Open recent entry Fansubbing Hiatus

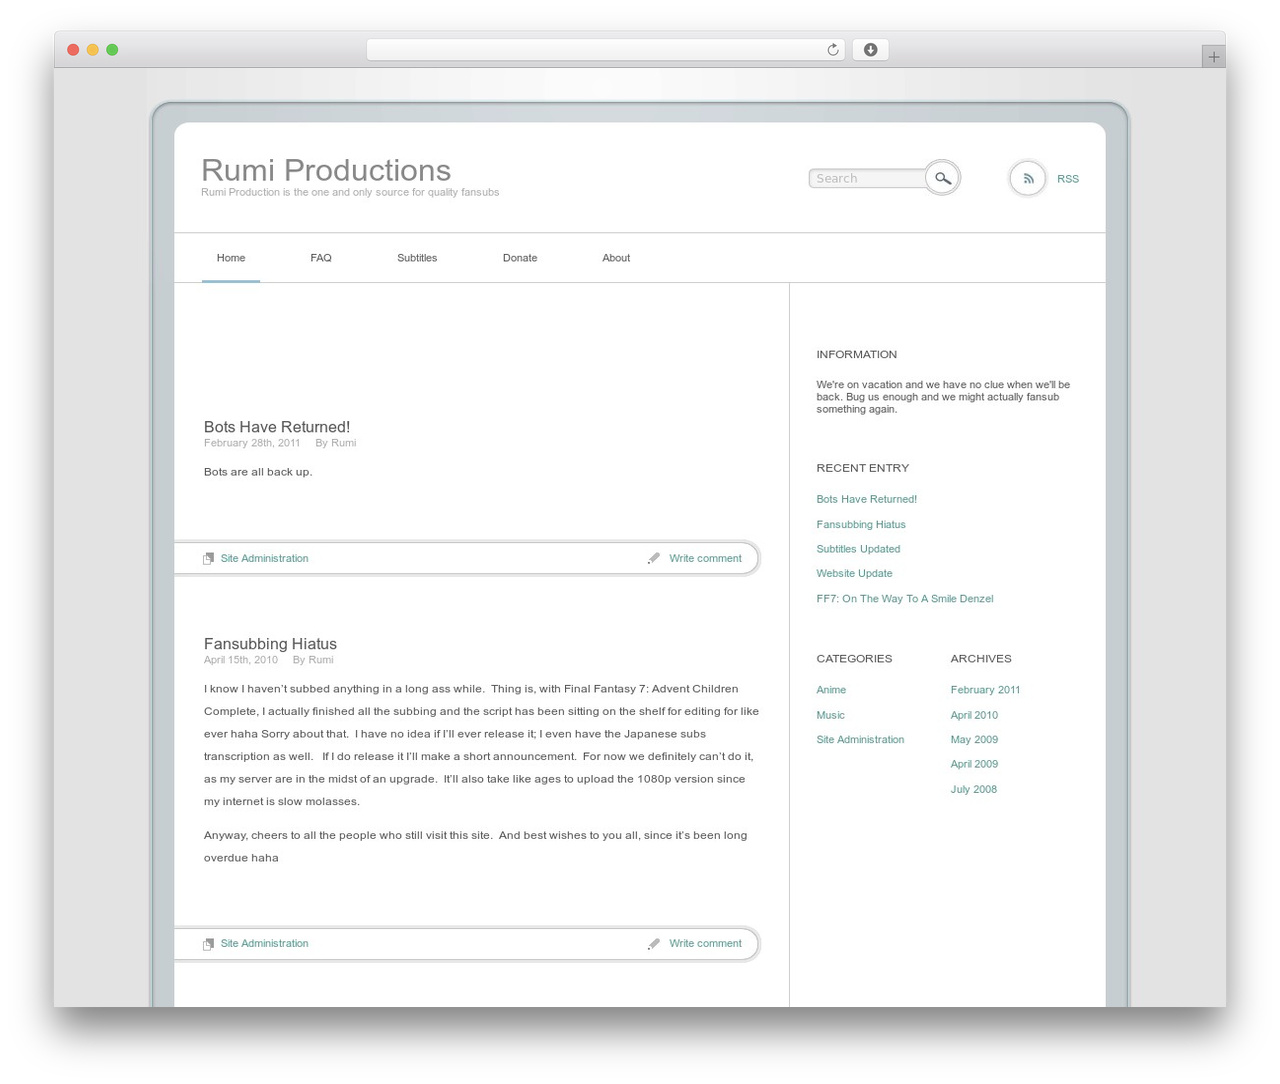[x=861, y=524]
